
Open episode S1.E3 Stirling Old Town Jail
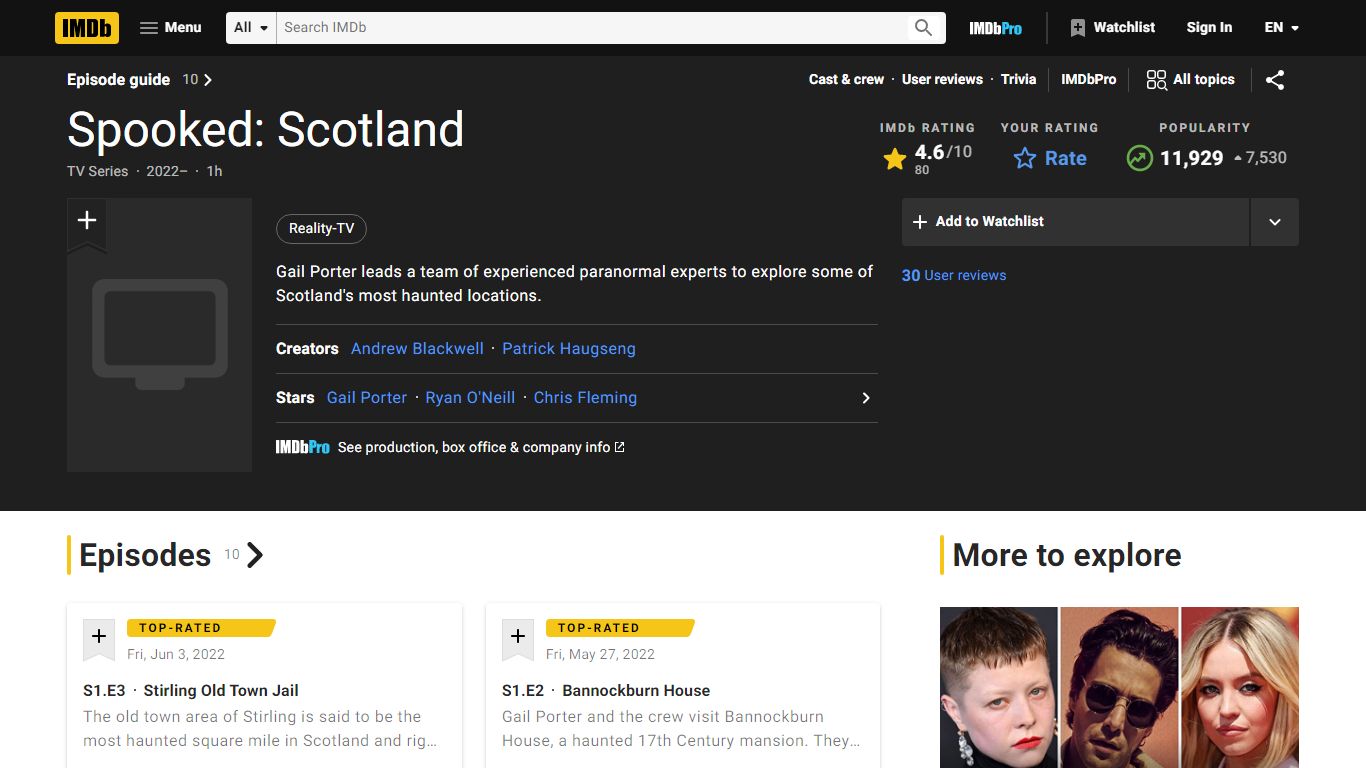coord(191,691)
